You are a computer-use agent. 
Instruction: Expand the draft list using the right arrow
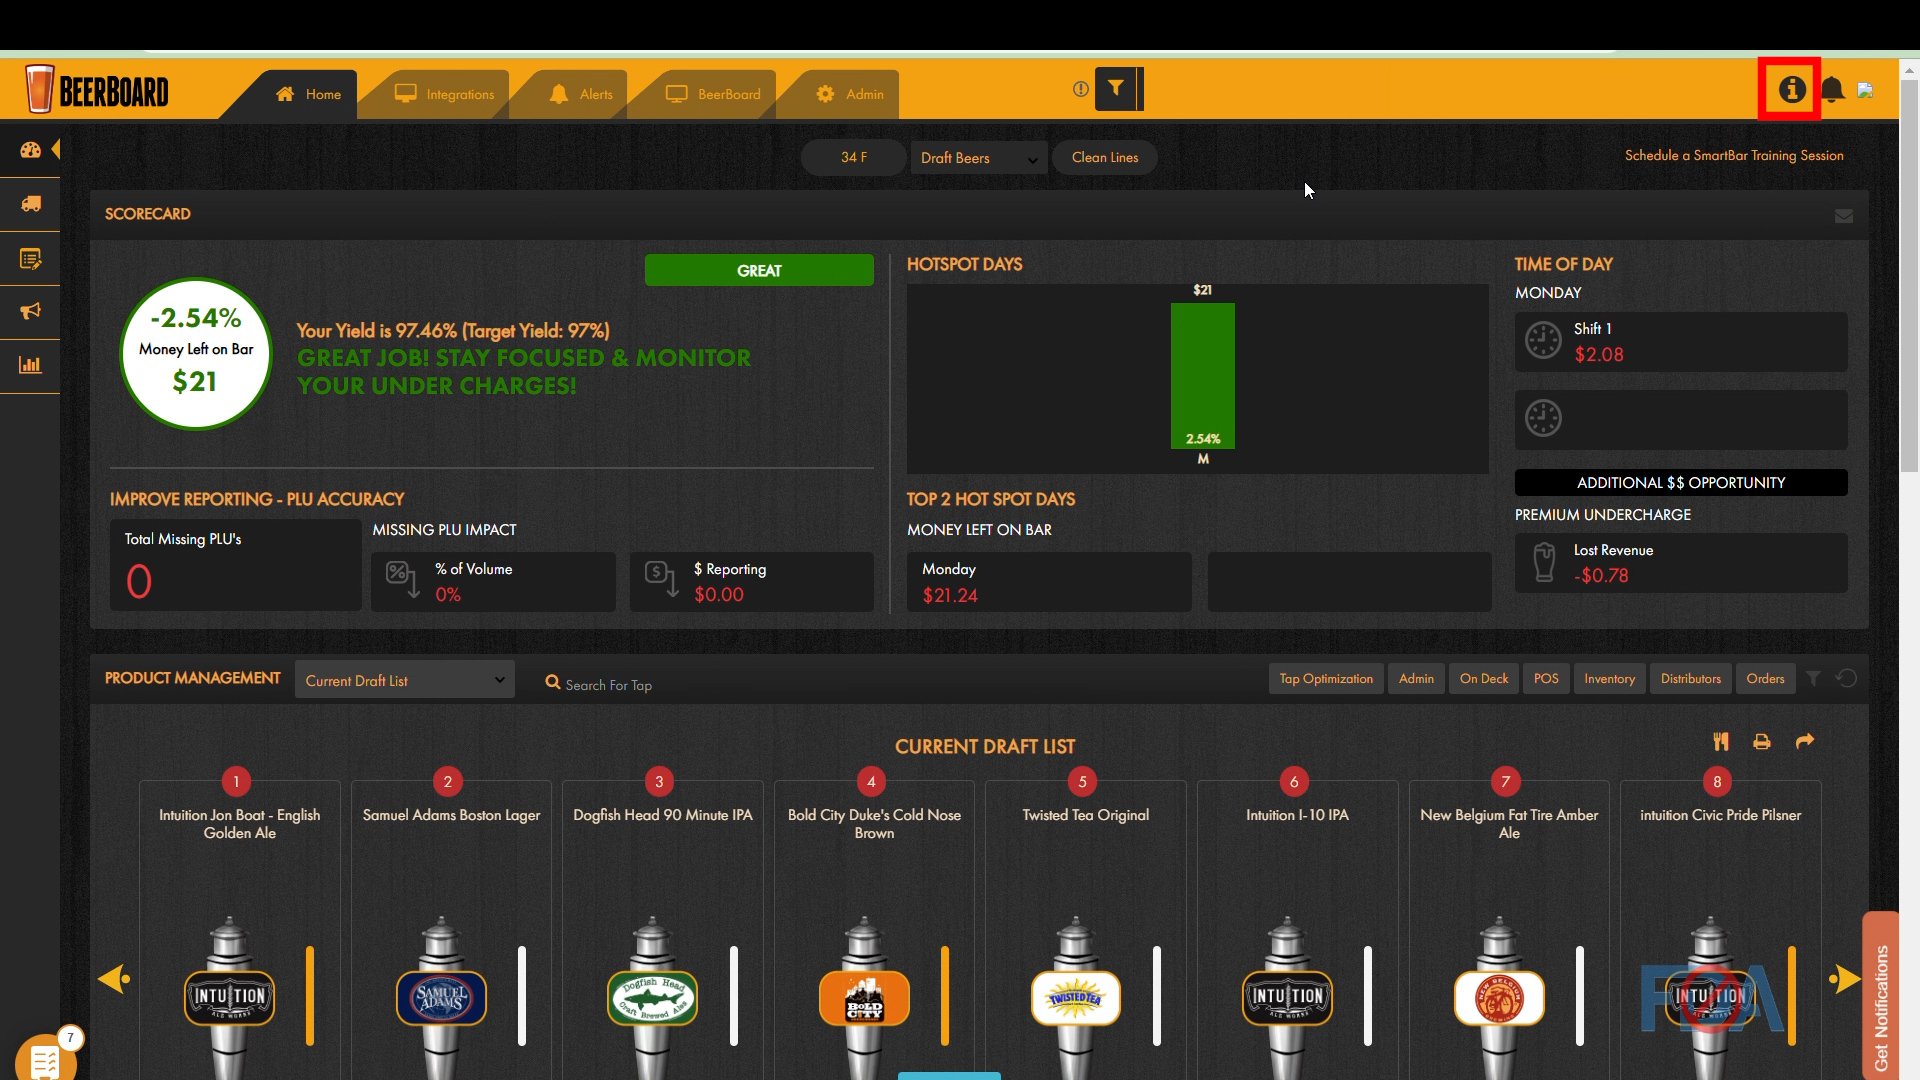[x=1843, y=979]
